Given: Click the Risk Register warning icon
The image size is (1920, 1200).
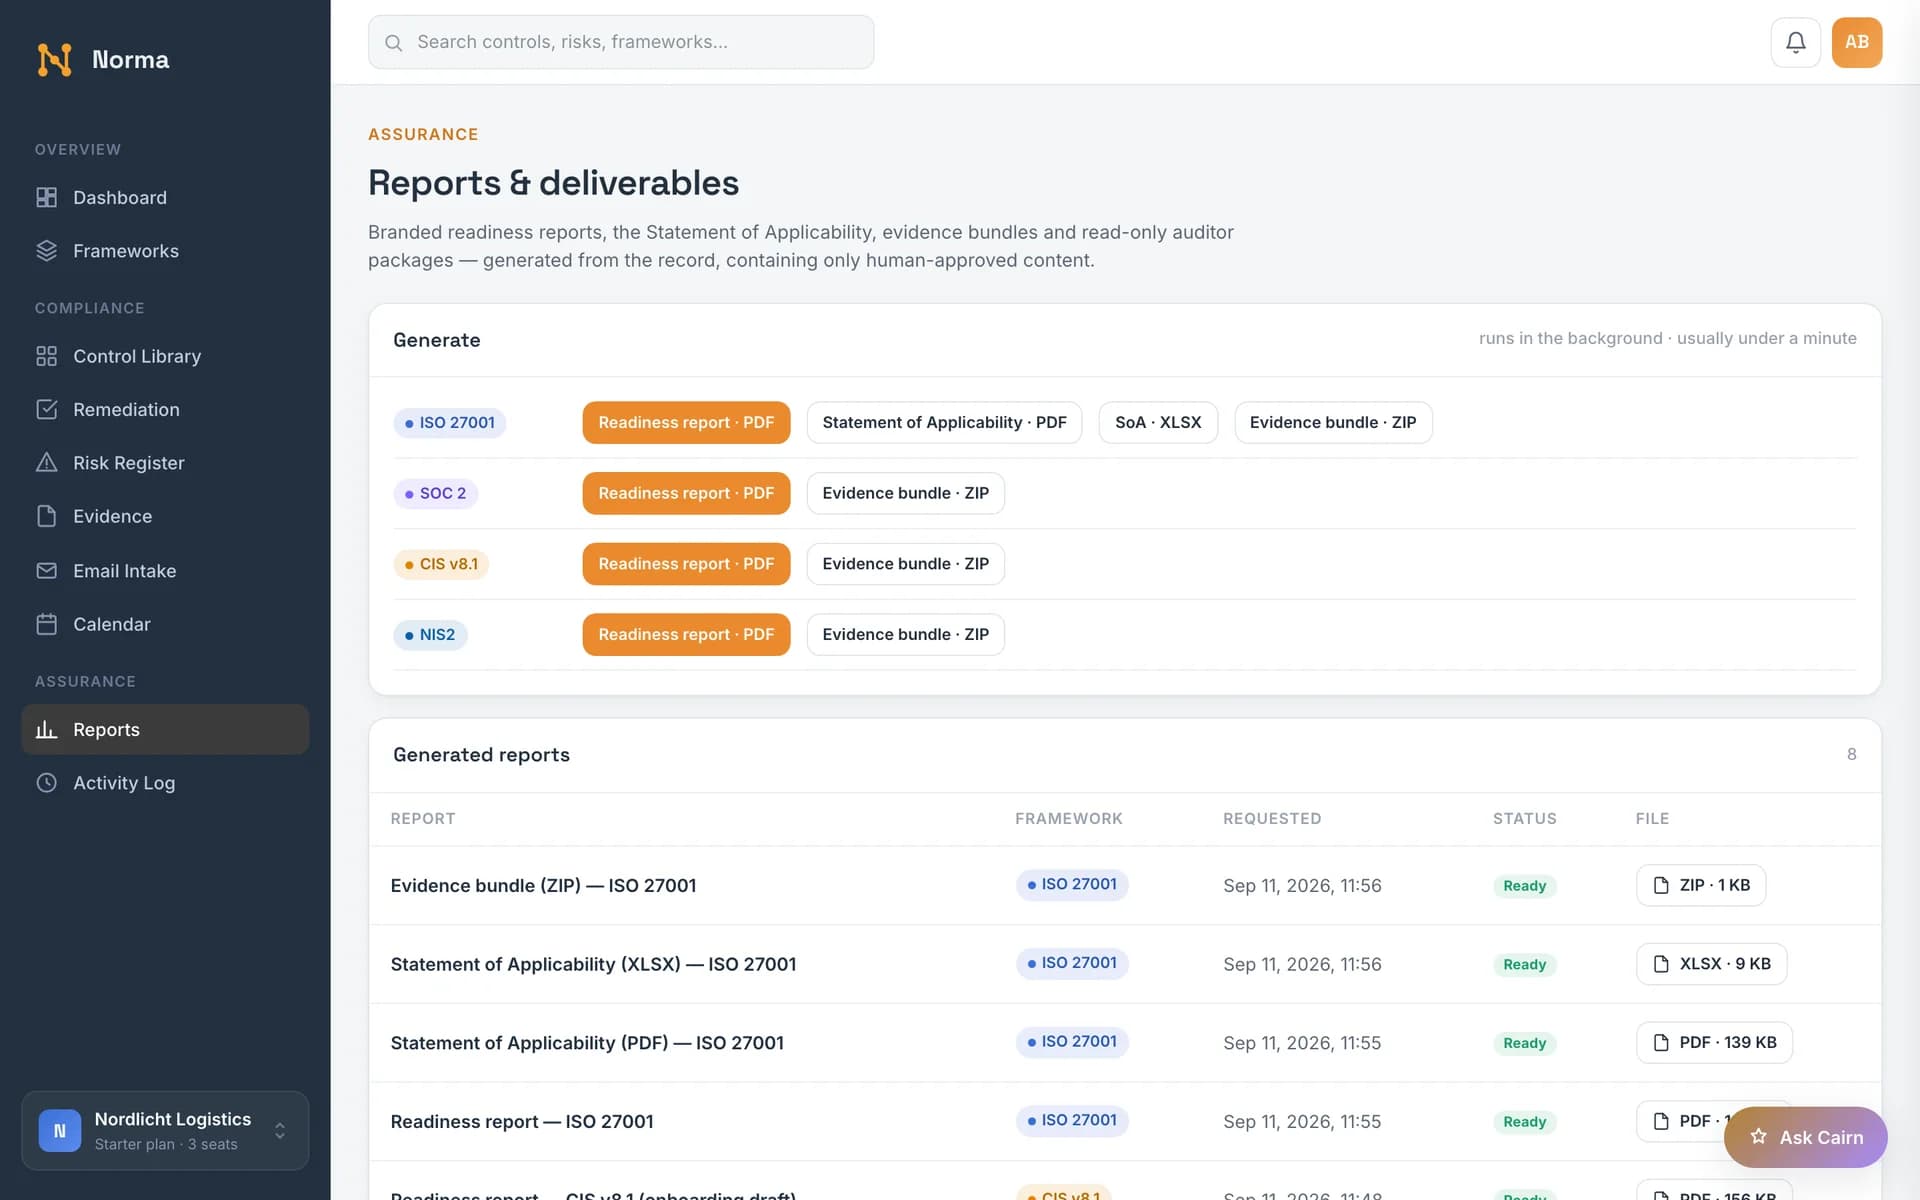Looking at the screenshot, I should pyautogui.click(x=46, y=463).
